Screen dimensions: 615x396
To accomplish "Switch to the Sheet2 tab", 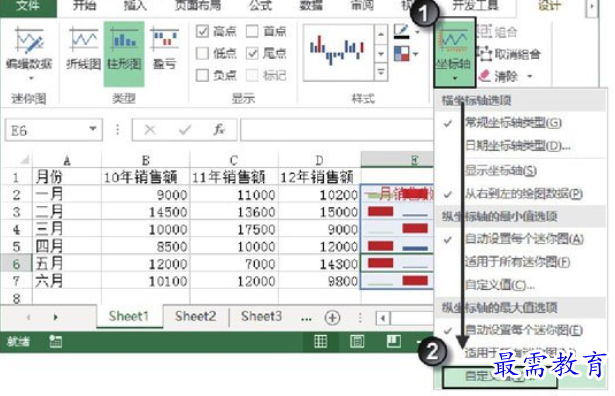I will (x=195, y=316).
